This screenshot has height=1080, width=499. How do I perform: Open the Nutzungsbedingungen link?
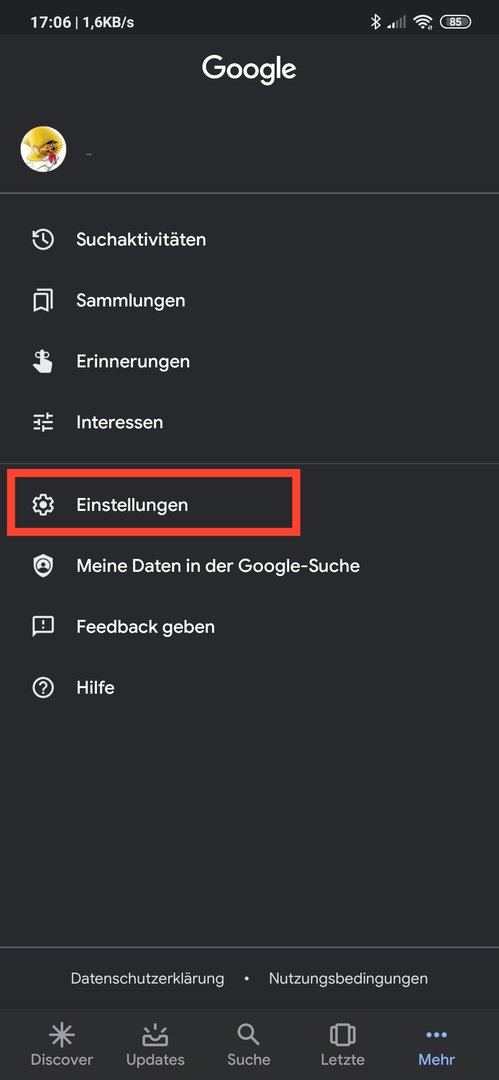(348, 978)
